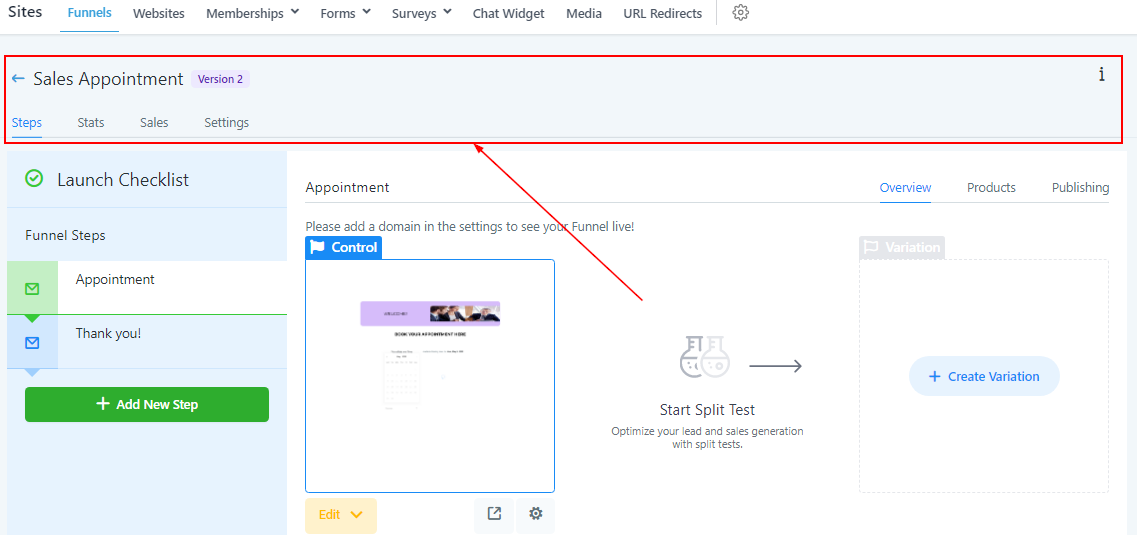The width and height of the screenshot is (1137, 535).
Task: Click the envelope icon for Appointment step
Action: [32, 289]
